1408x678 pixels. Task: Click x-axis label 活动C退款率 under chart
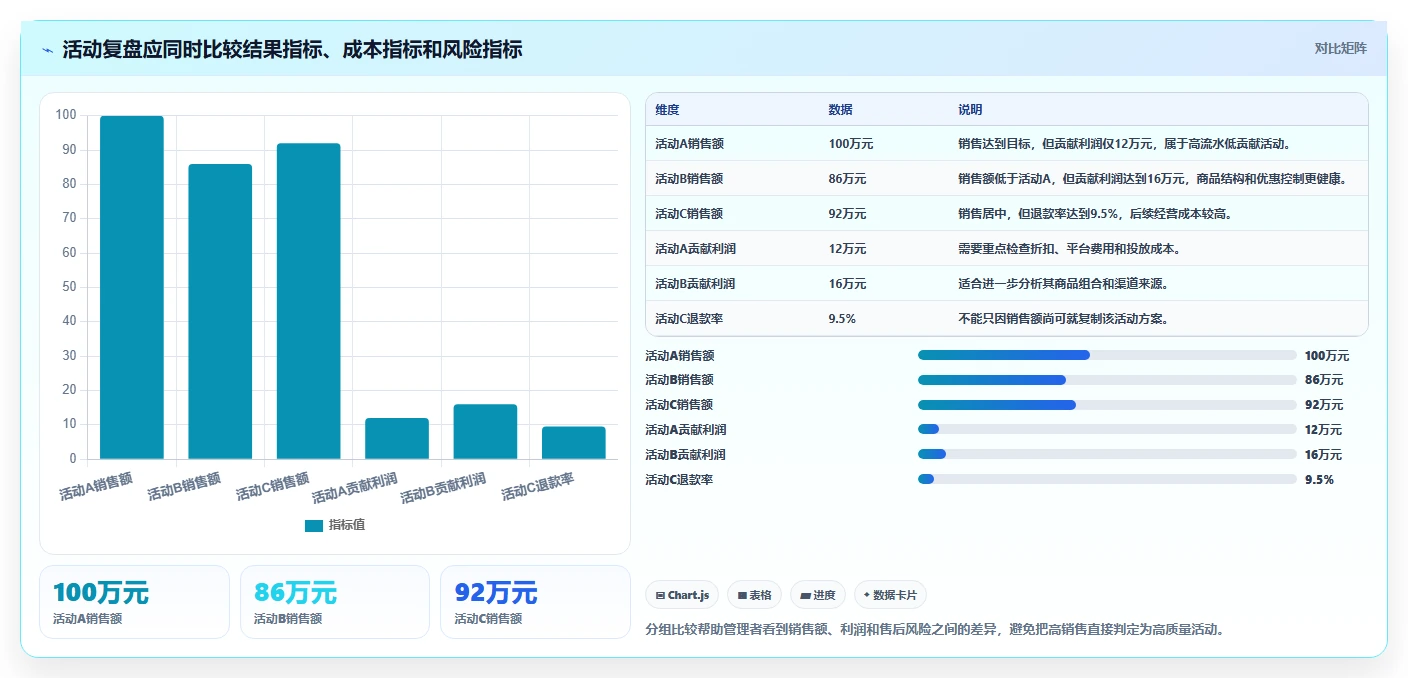[538, 487]
